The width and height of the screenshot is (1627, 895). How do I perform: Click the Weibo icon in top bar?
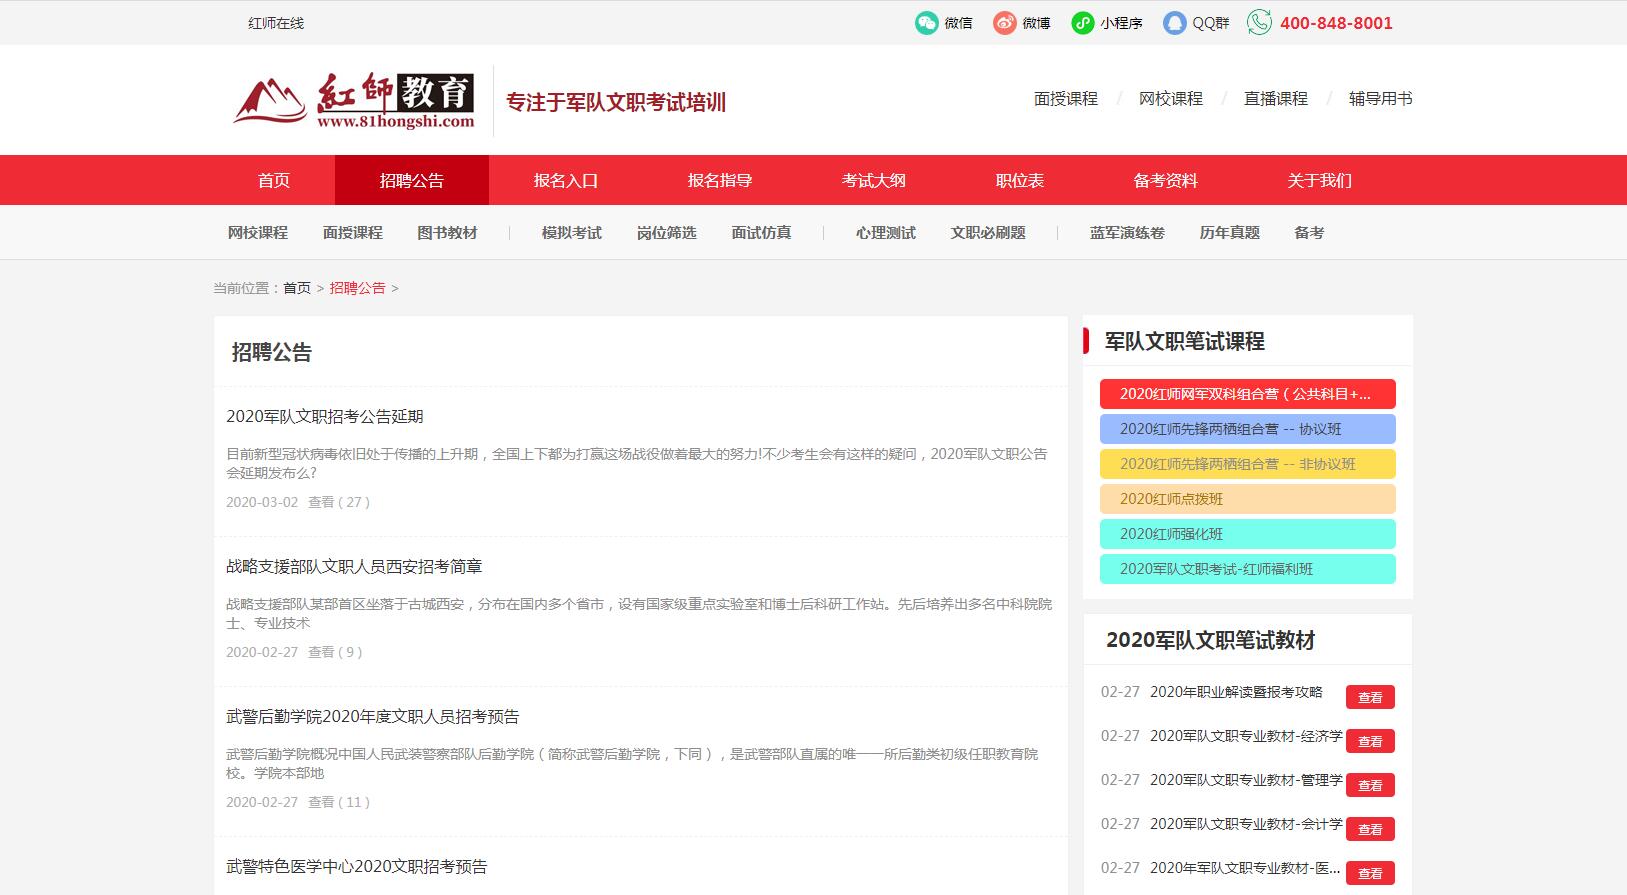[x=1004, y=22]
